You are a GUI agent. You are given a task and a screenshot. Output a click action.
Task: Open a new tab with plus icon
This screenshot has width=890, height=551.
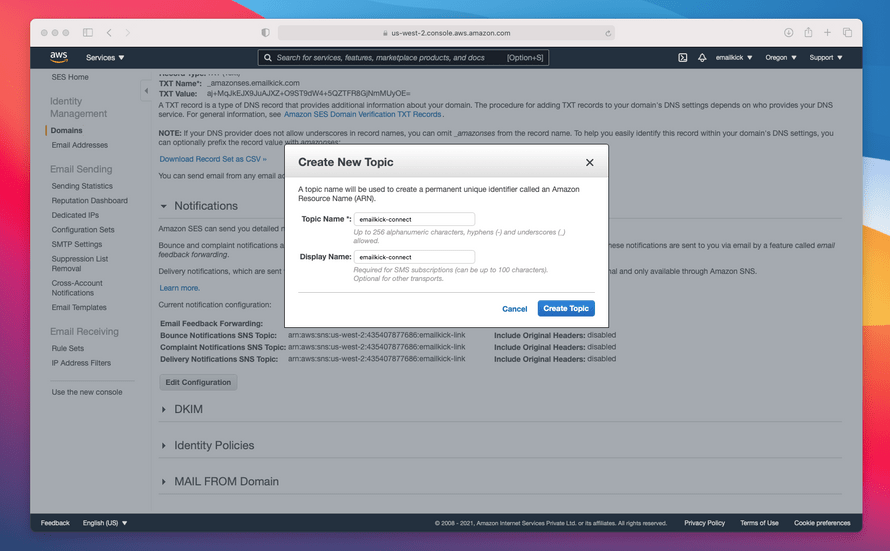828,33
